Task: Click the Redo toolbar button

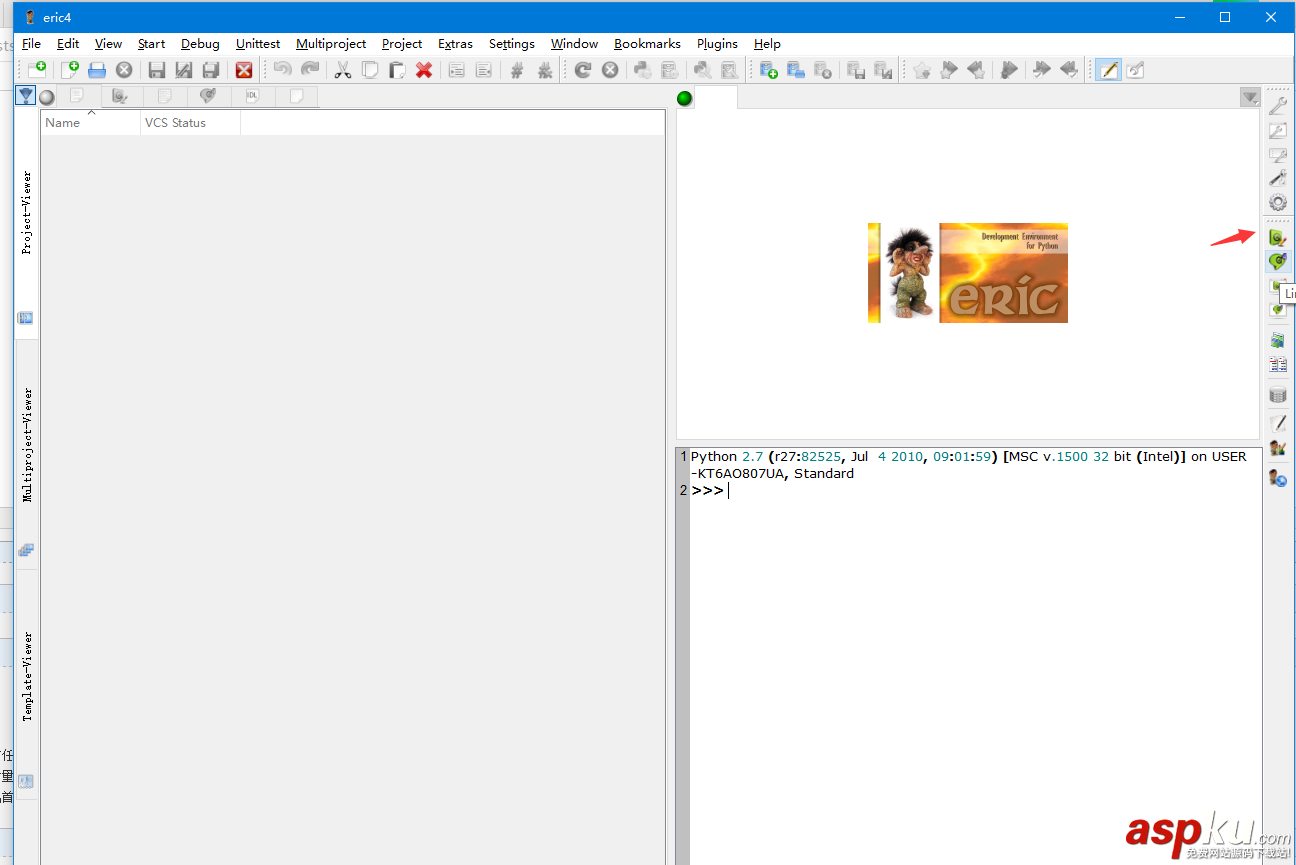Action: [308, 69]
